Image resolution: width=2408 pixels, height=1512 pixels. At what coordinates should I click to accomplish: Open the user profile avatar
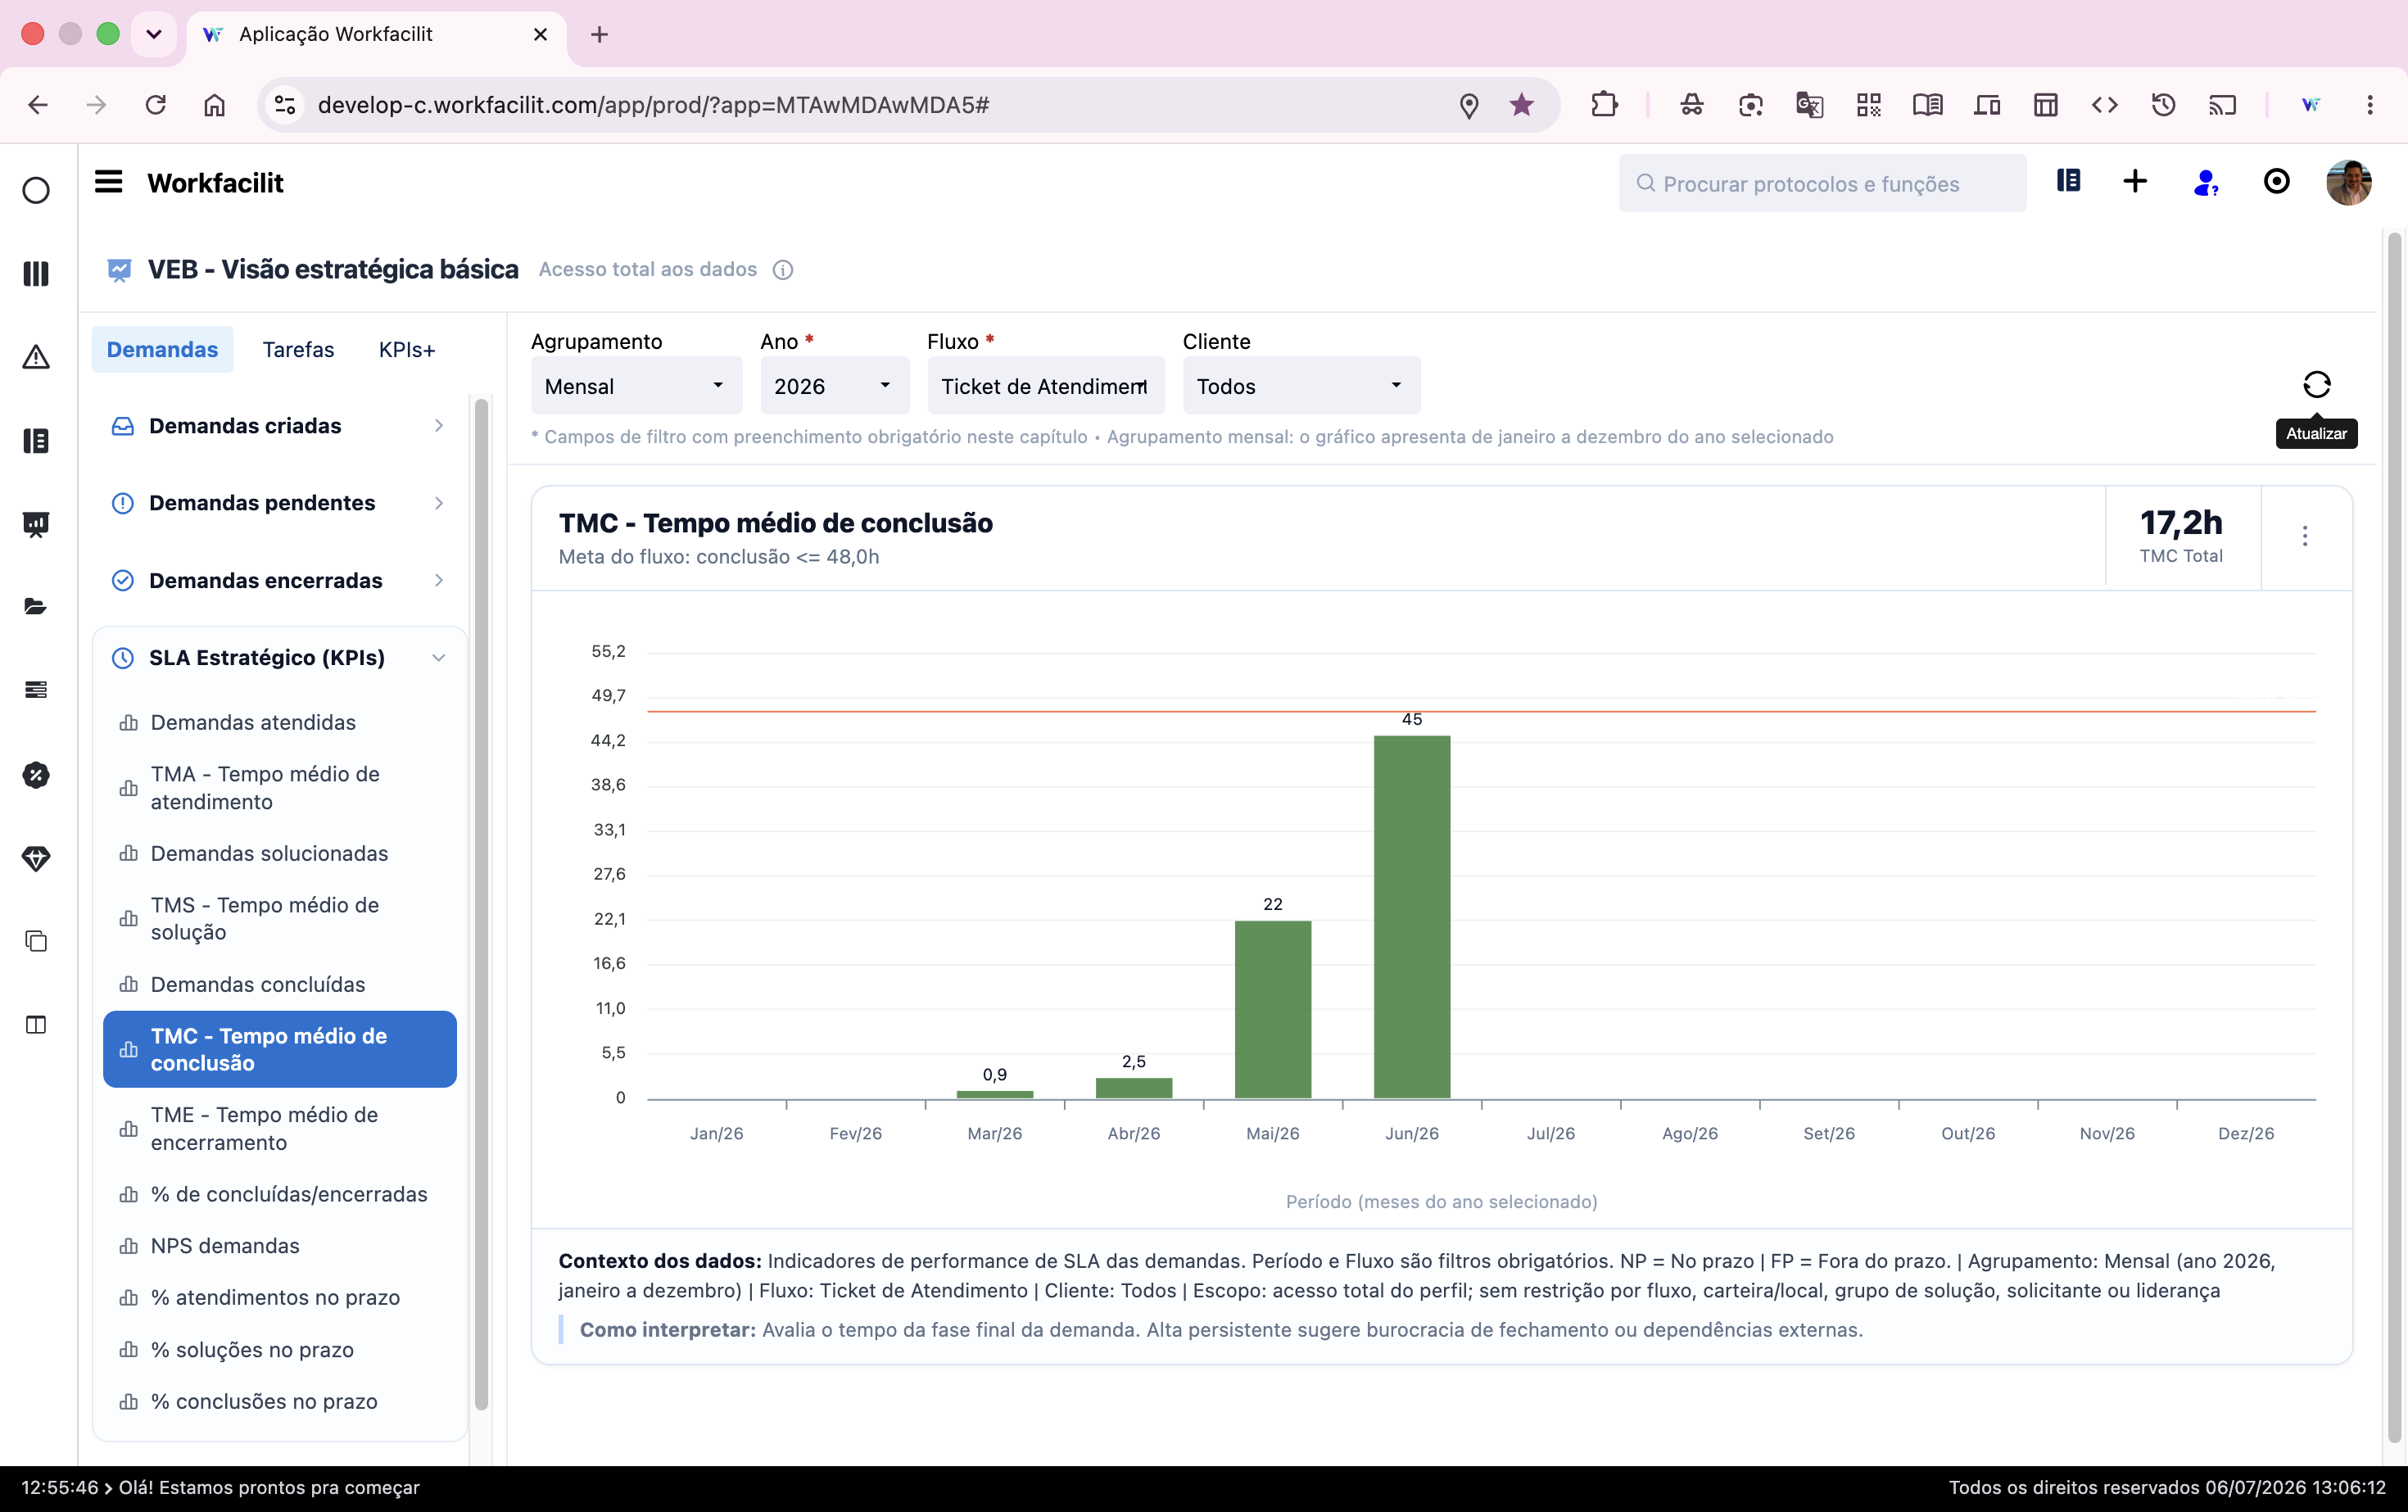[2348, 182]
